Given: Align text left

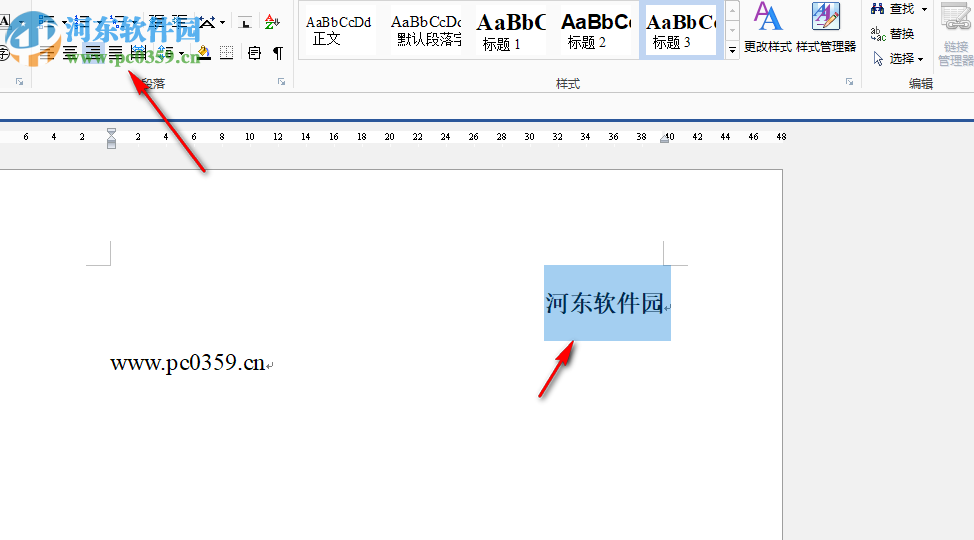Looking at the screenshot, I should coord(47,53).
